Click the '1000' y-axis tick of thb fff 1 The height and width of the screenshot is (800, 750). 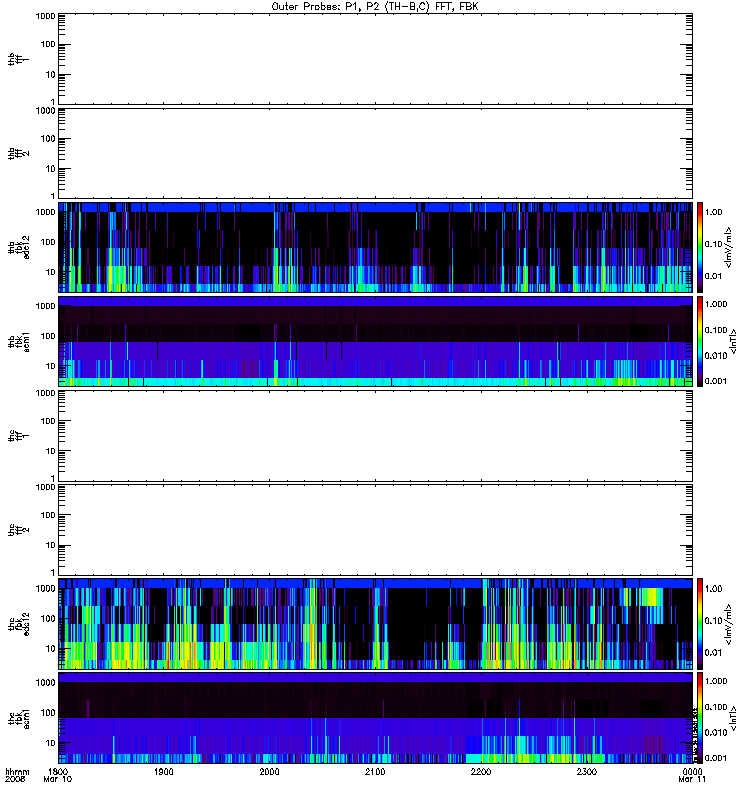45,16
